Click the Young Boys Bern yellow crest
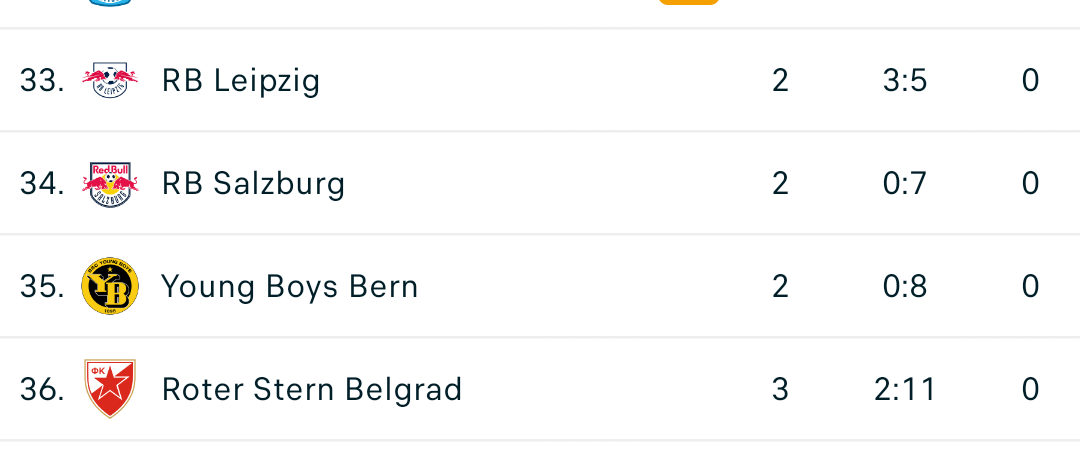The height and width of the screenshot is (456, 1080). pyautogui.click(x=110, y=287)
